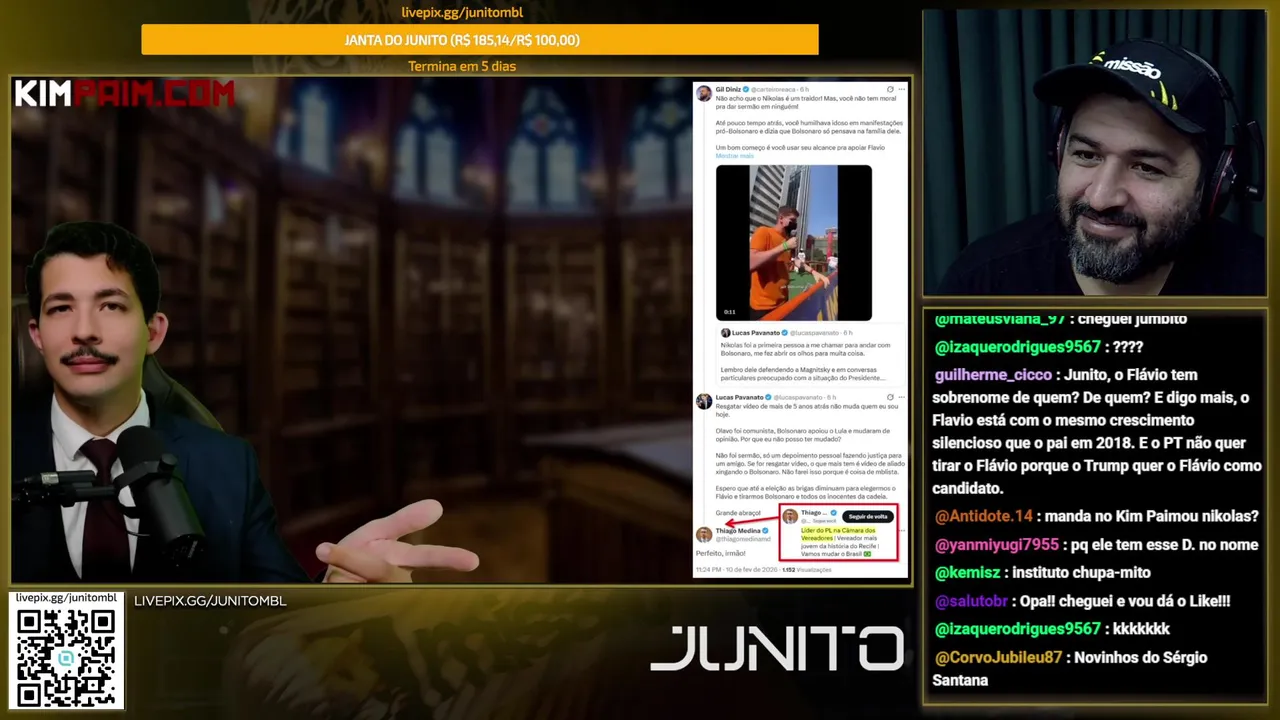Click chat username @mateusviana_97

click(x=1001, y=319)
